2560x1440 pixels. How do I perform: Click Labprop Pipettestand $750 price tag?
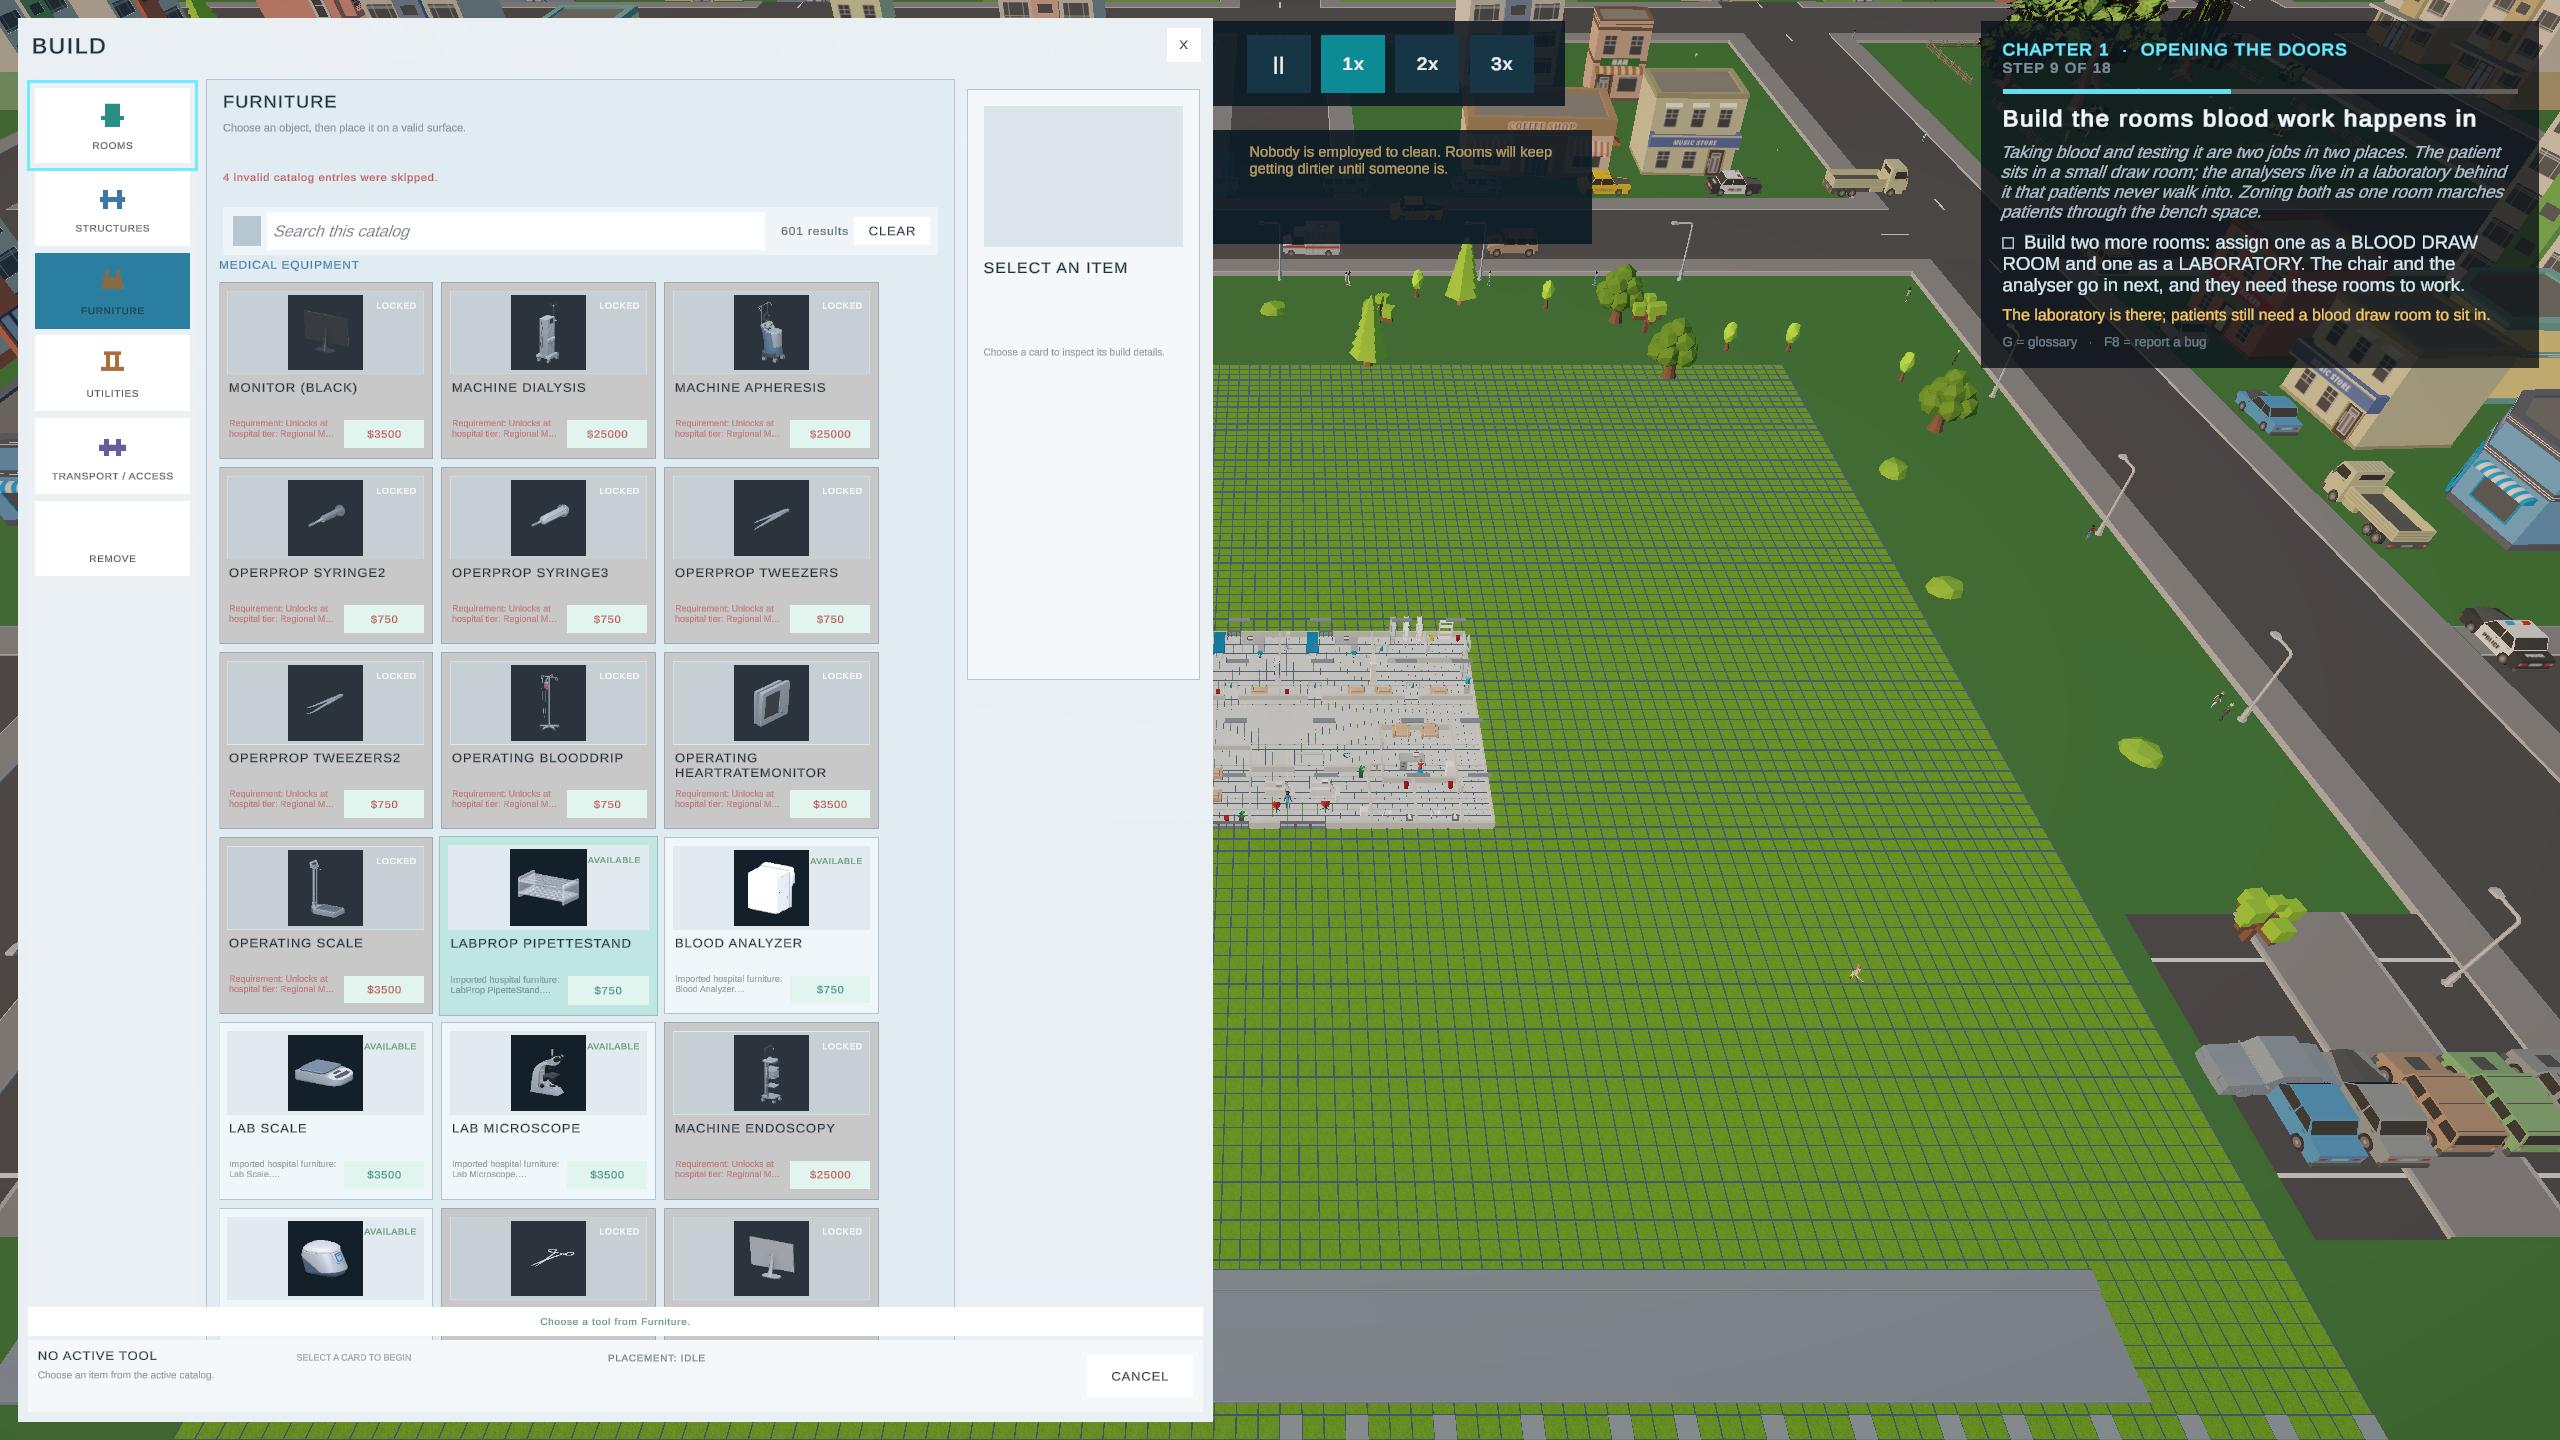pyautogui.click(x=607, y=991)
